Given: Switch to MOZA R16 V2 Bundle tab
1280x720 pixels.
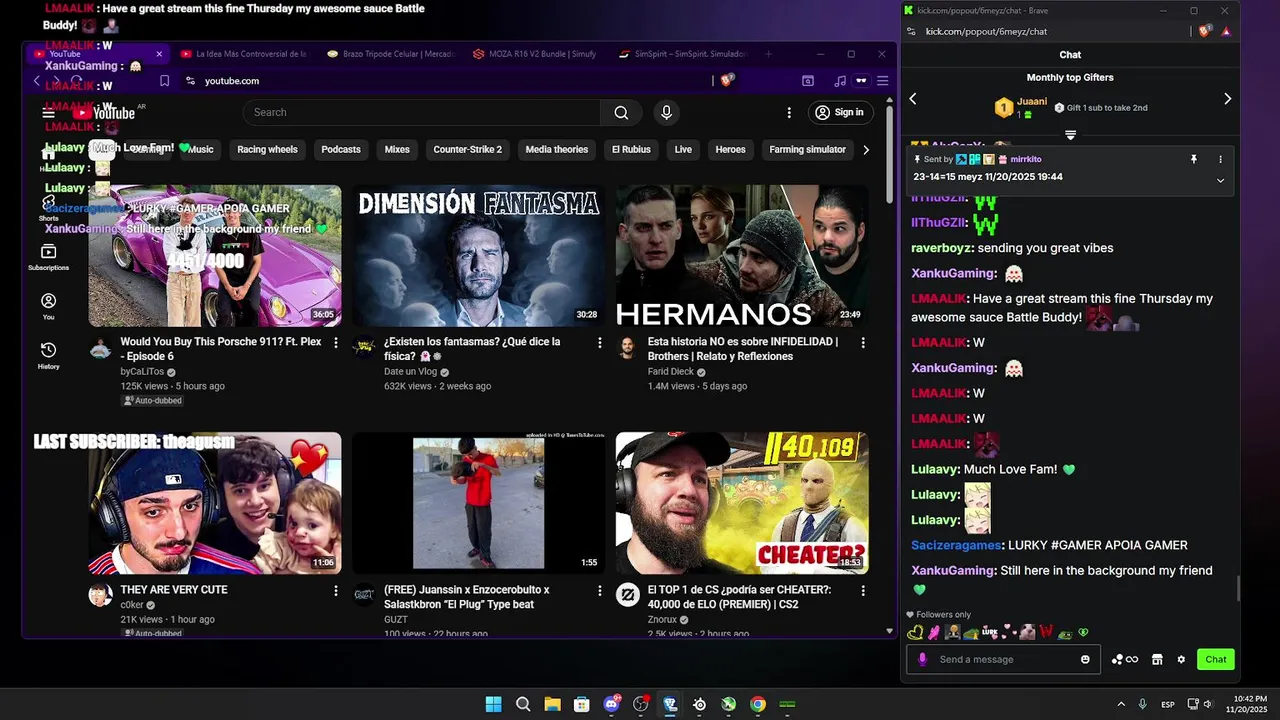Looking at the screenshot, I should point(534,54).
